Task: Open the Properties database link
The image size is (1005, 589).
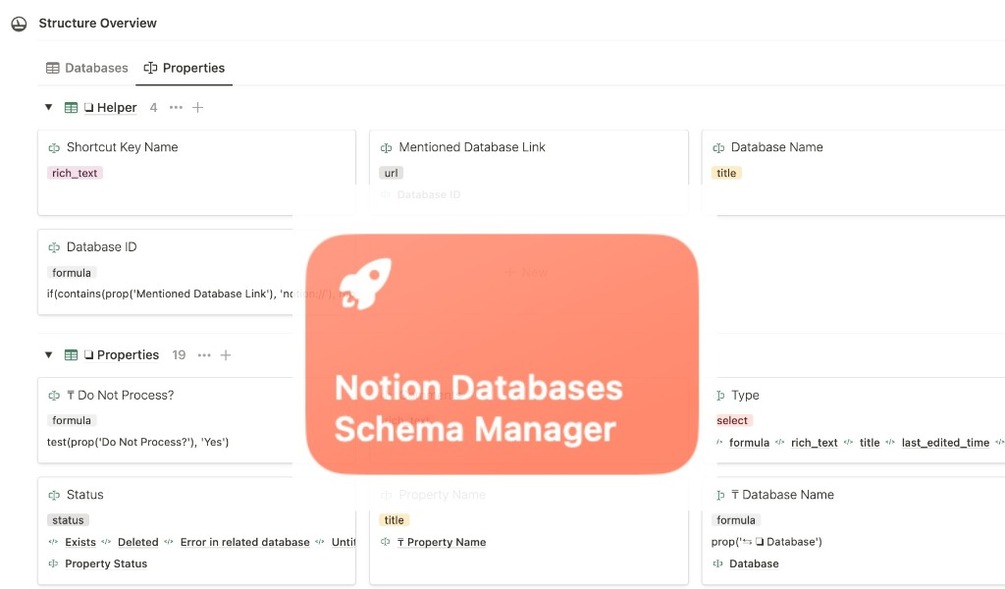Action: click(x=121, y=355)
